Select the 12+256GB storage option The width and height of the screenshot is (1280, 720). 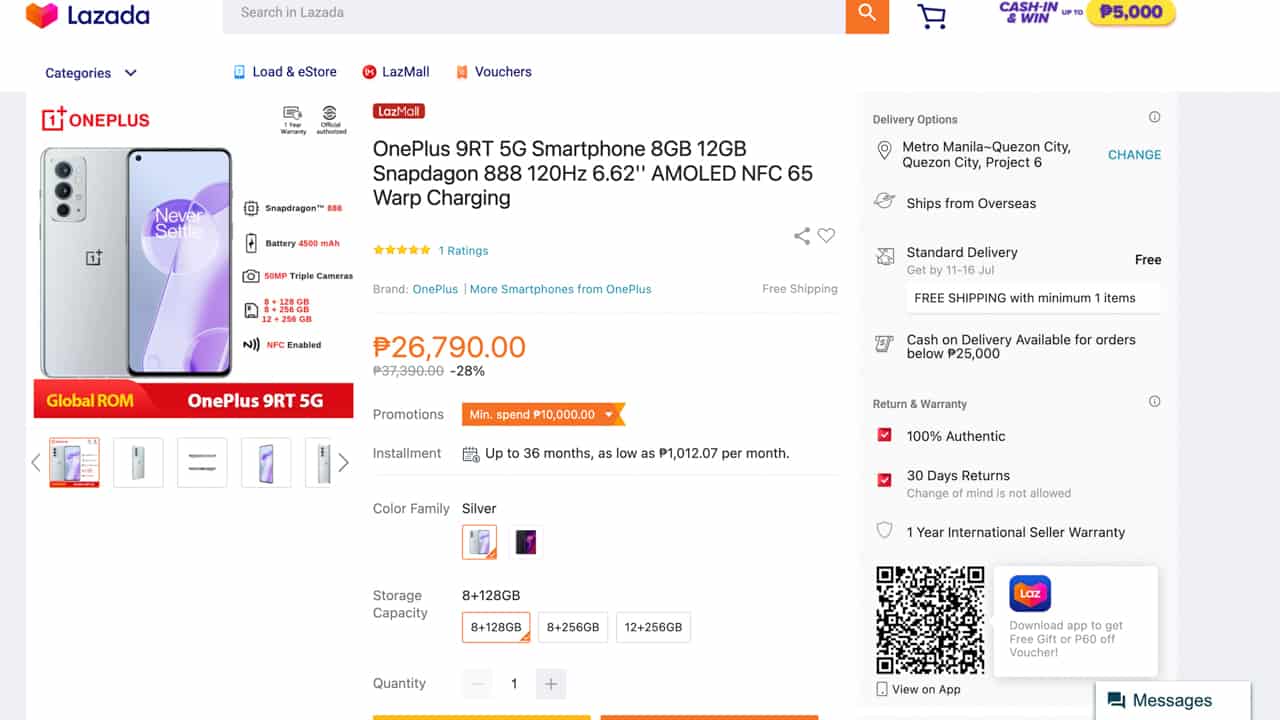[x=653, y=627]
